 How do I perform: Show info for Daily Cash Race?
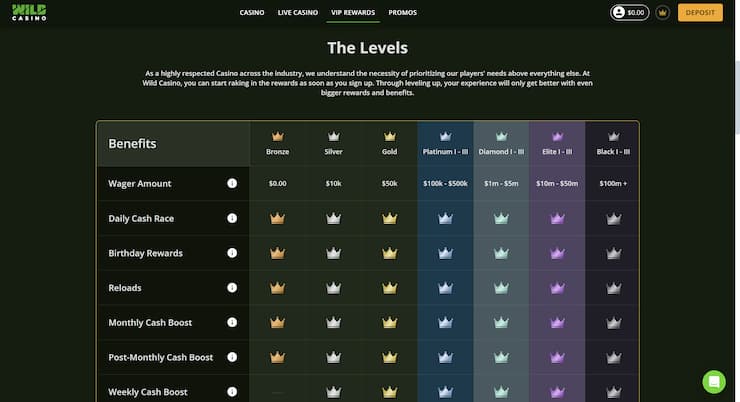(232, 218)
